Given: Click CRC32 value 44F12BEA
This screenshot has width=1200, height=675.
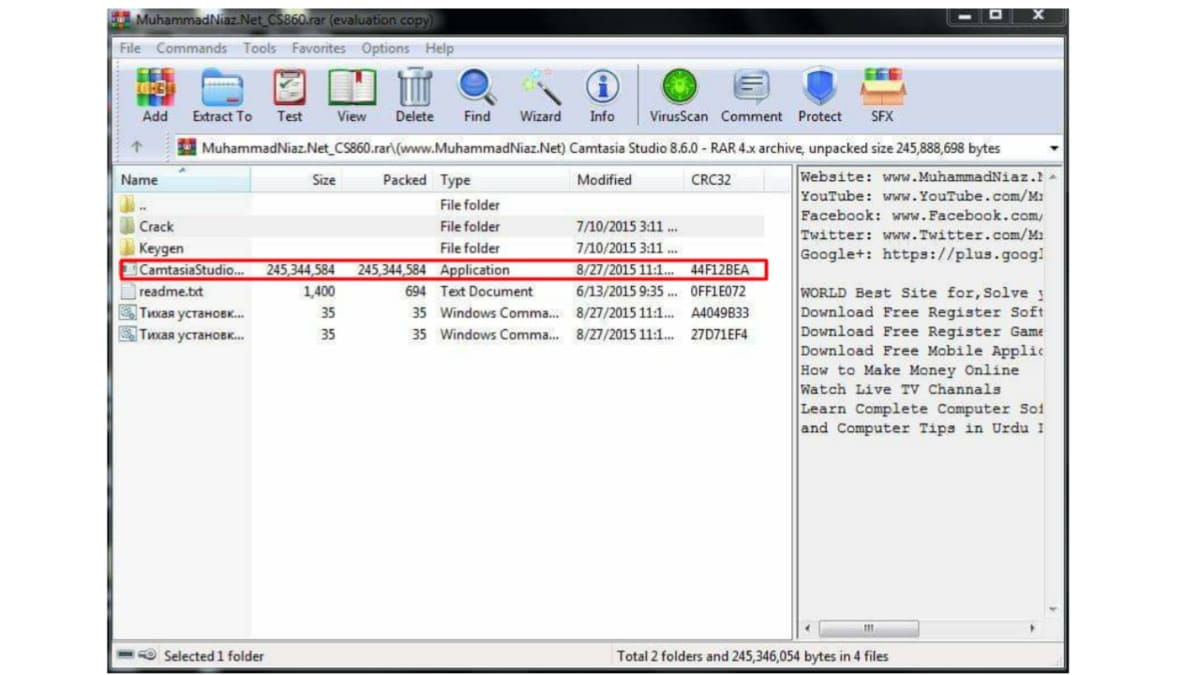Looking at the screenshot, I should [x=718, y=270].
